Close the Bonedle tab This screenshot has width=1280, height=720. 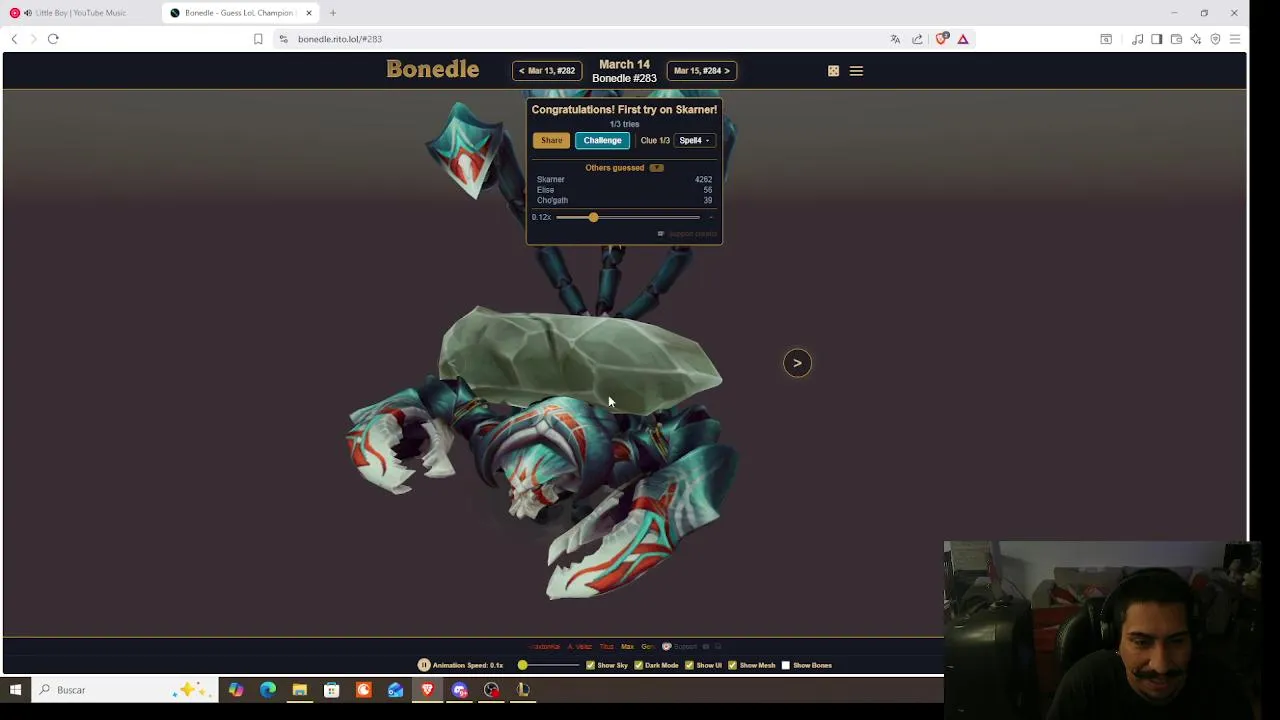coord(309,13)
